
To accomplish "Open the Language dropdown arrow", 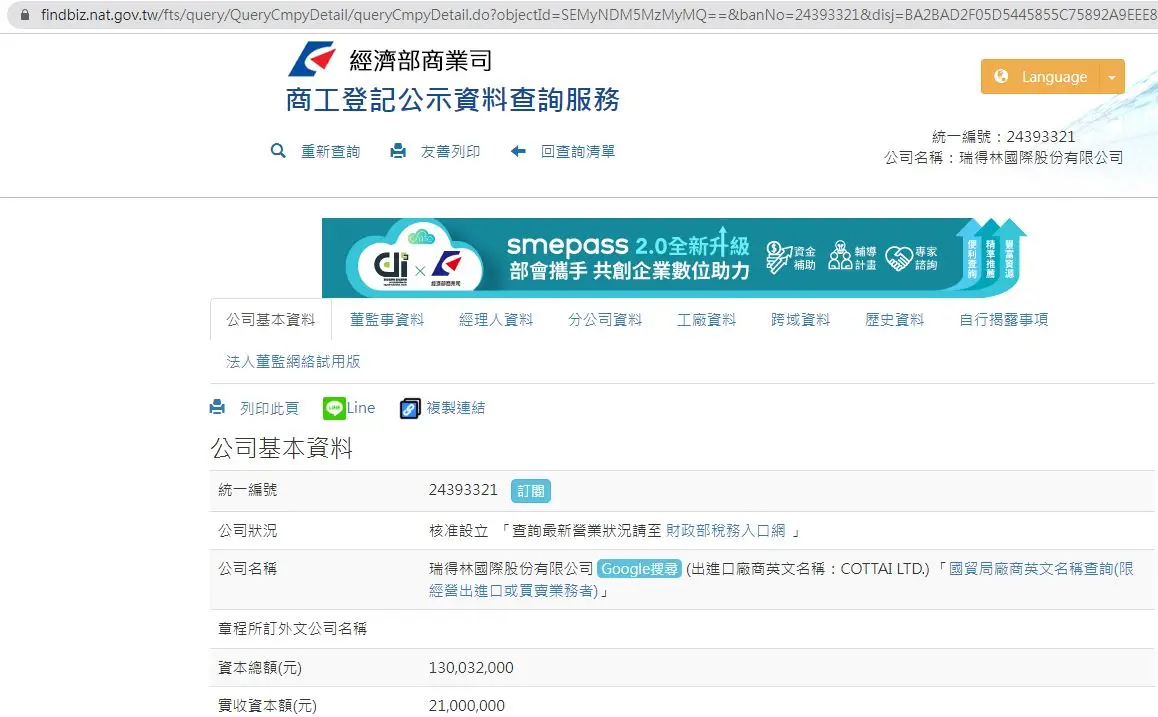I will pos(1112,77).
